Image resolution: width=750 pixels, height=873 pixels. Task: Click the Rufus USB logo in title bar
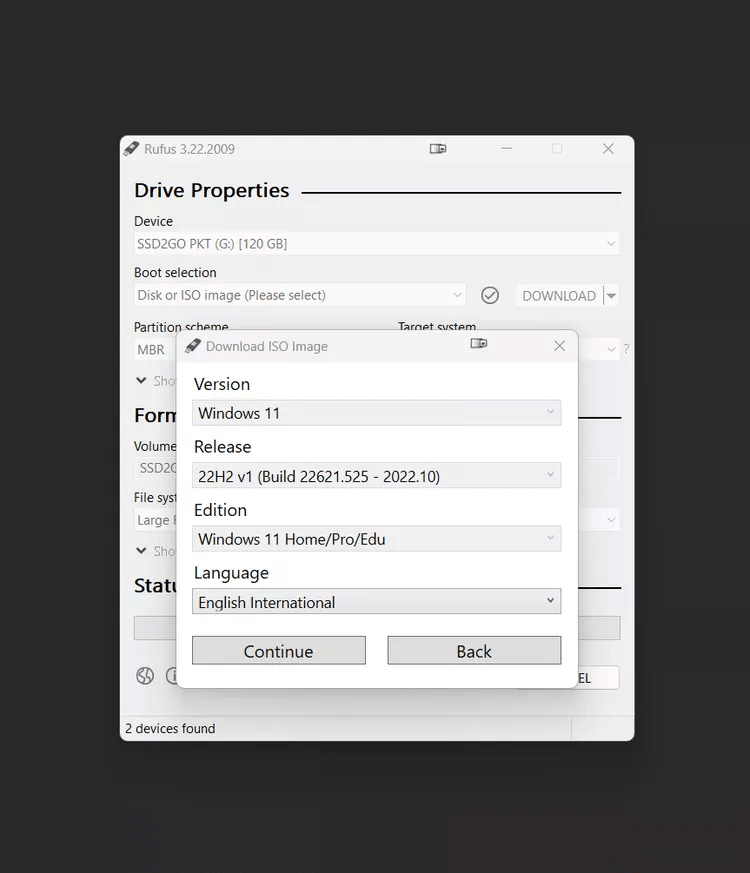(131, 149)
